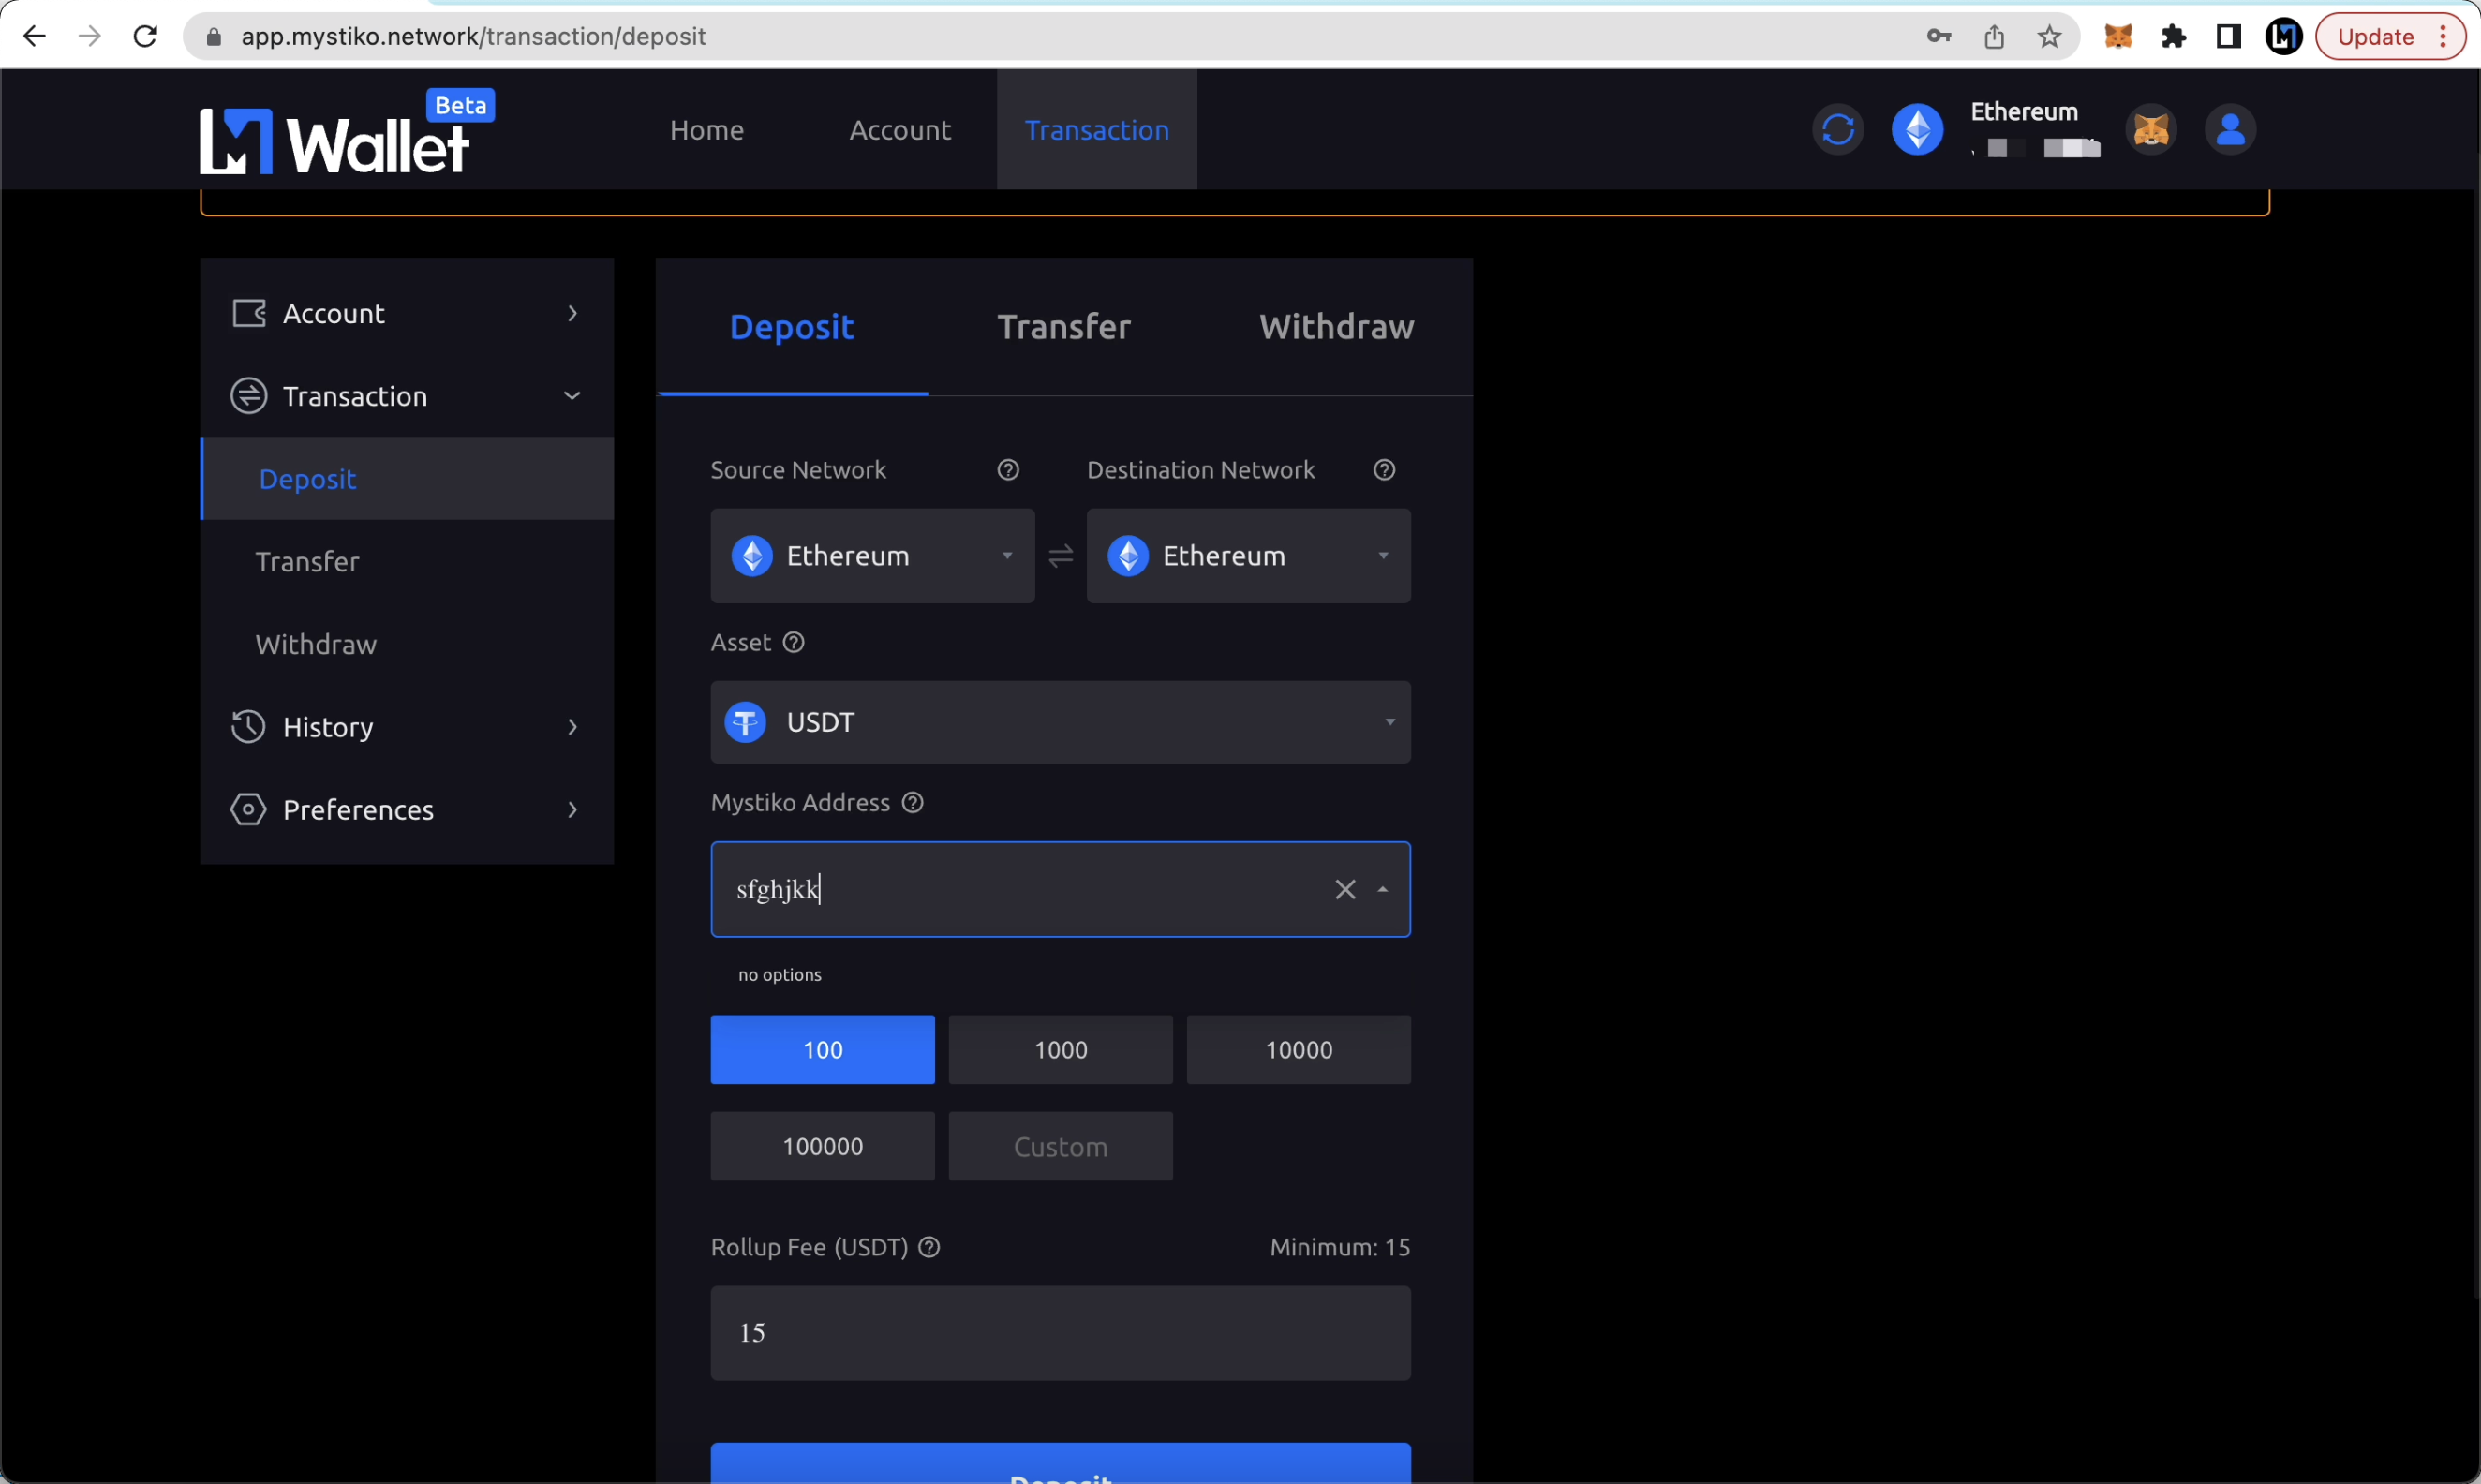This screenshot has width=2481, height=1484.
Task: Open the USDT asset dropdown
Action: (x=1060, y=723)
